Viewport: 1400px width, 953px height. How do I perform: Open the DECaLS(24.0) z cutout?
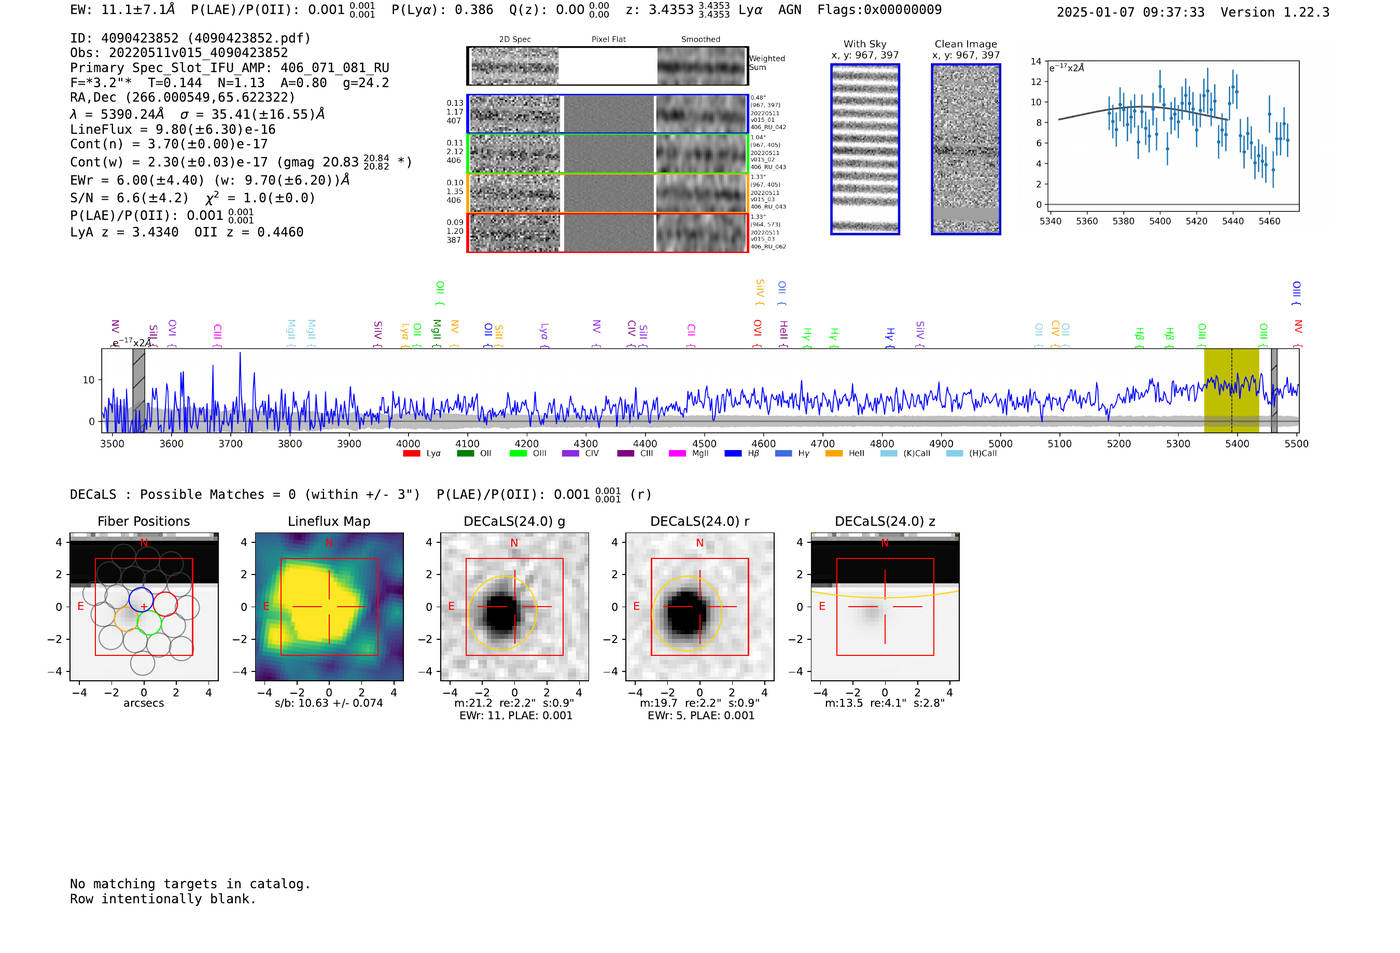885,607
